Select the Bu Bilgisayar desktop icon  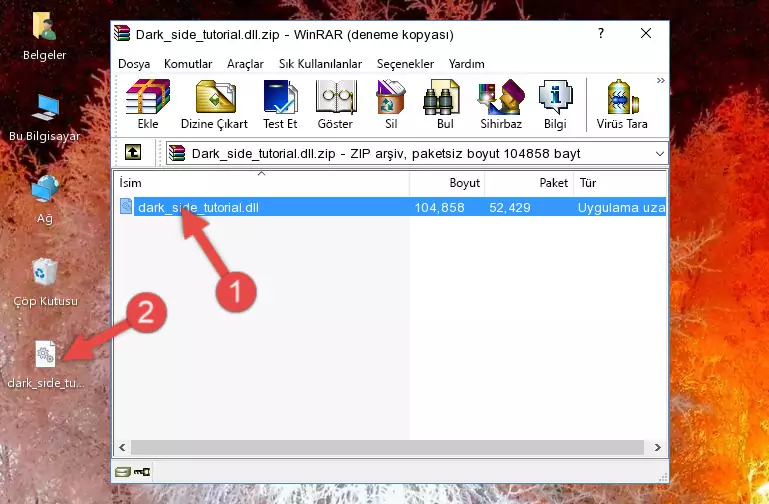pos(45,117)
